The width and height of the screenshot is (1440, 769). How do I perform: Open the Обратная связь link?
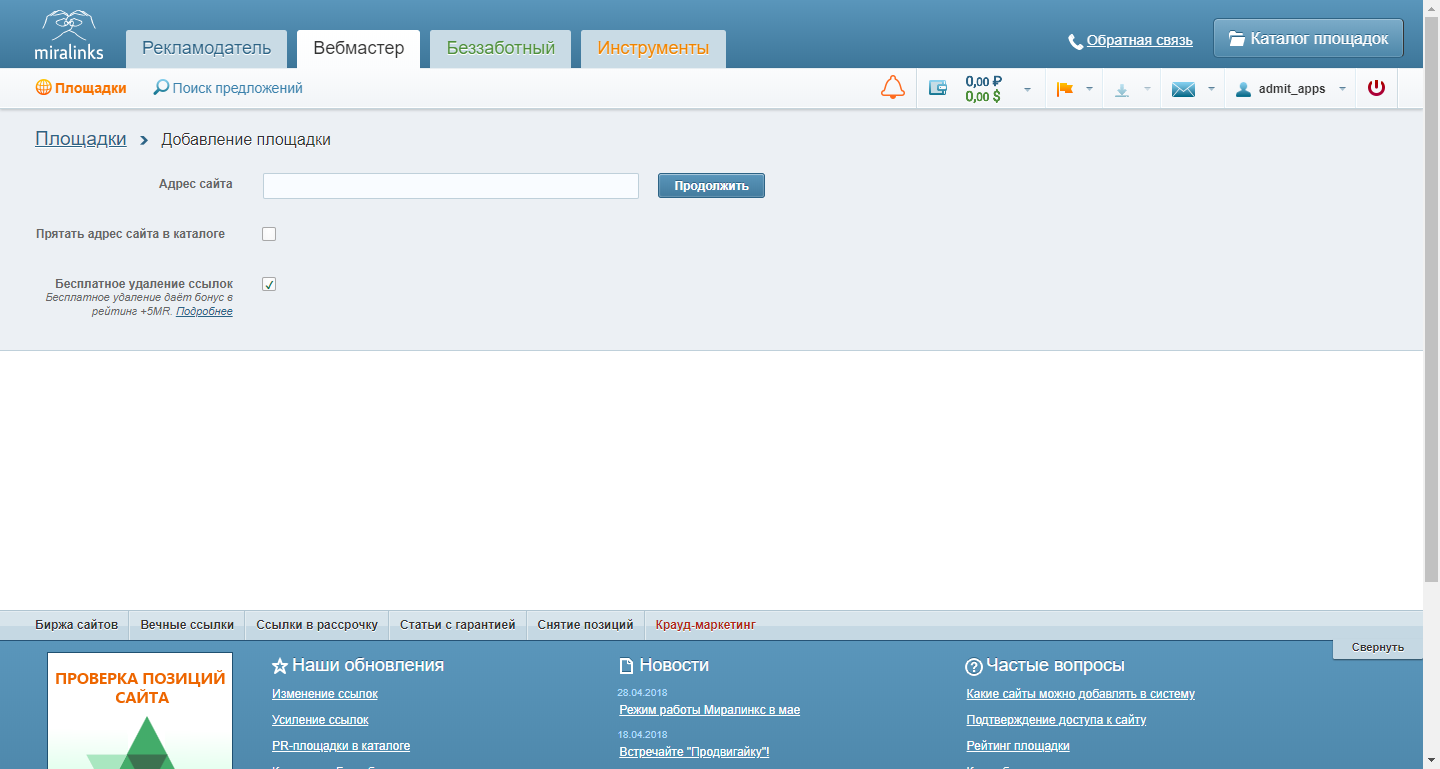tap(1139, 41)
